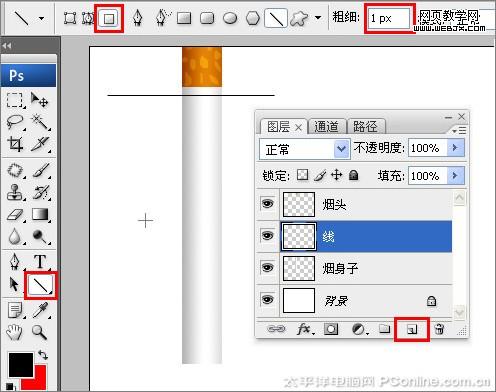Viewport: 496px width, 392px height.
Task: Hide the 烟头 layer
Action: (x=268, y=203)
